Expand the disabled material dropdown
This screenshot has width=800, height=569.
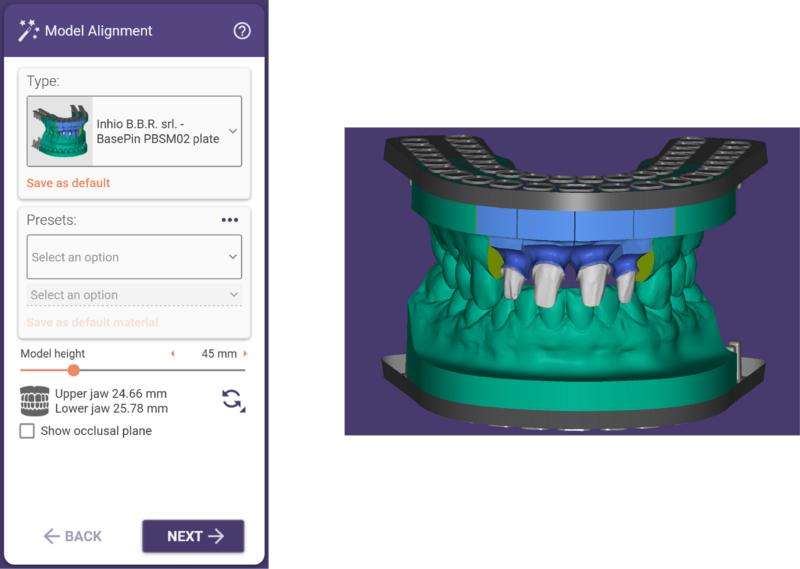pos(134,295)
